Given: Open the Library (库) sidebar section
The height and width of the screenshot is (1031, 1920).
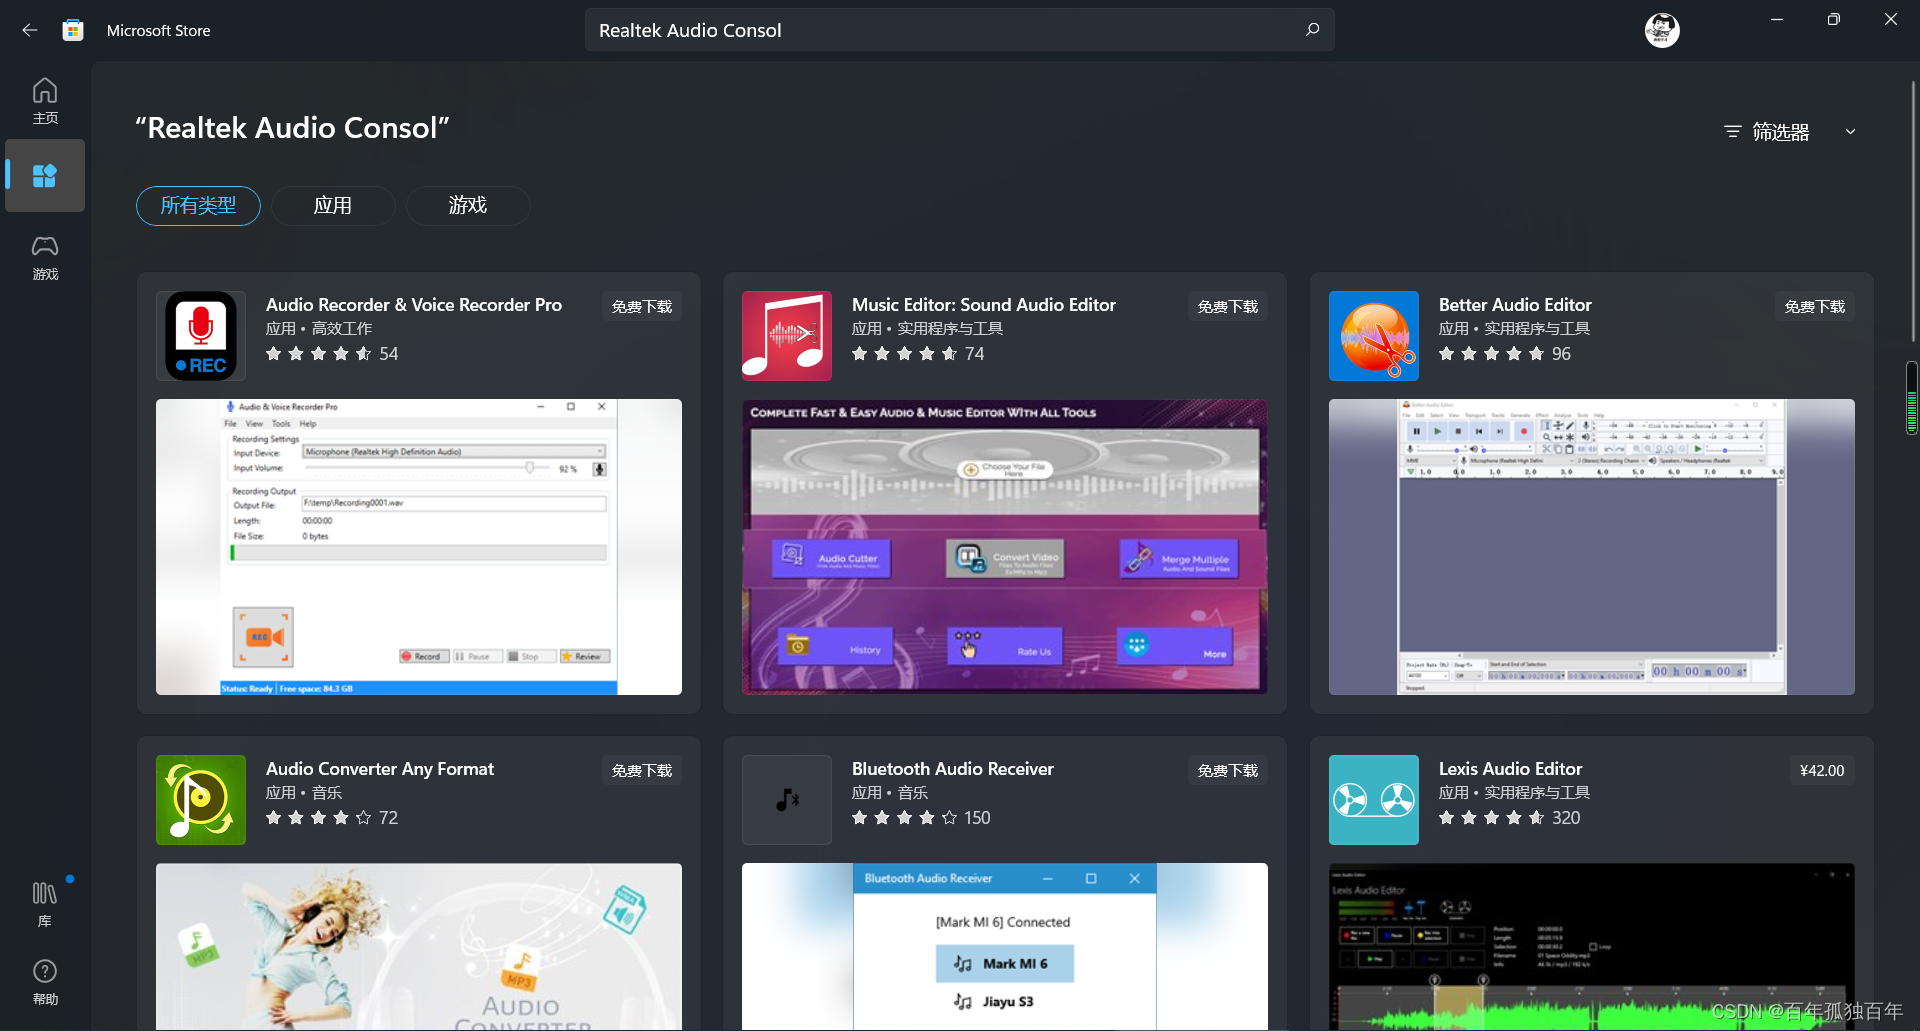Looking at the screenshot, I should pyautogui.click(x=45, y=904).
